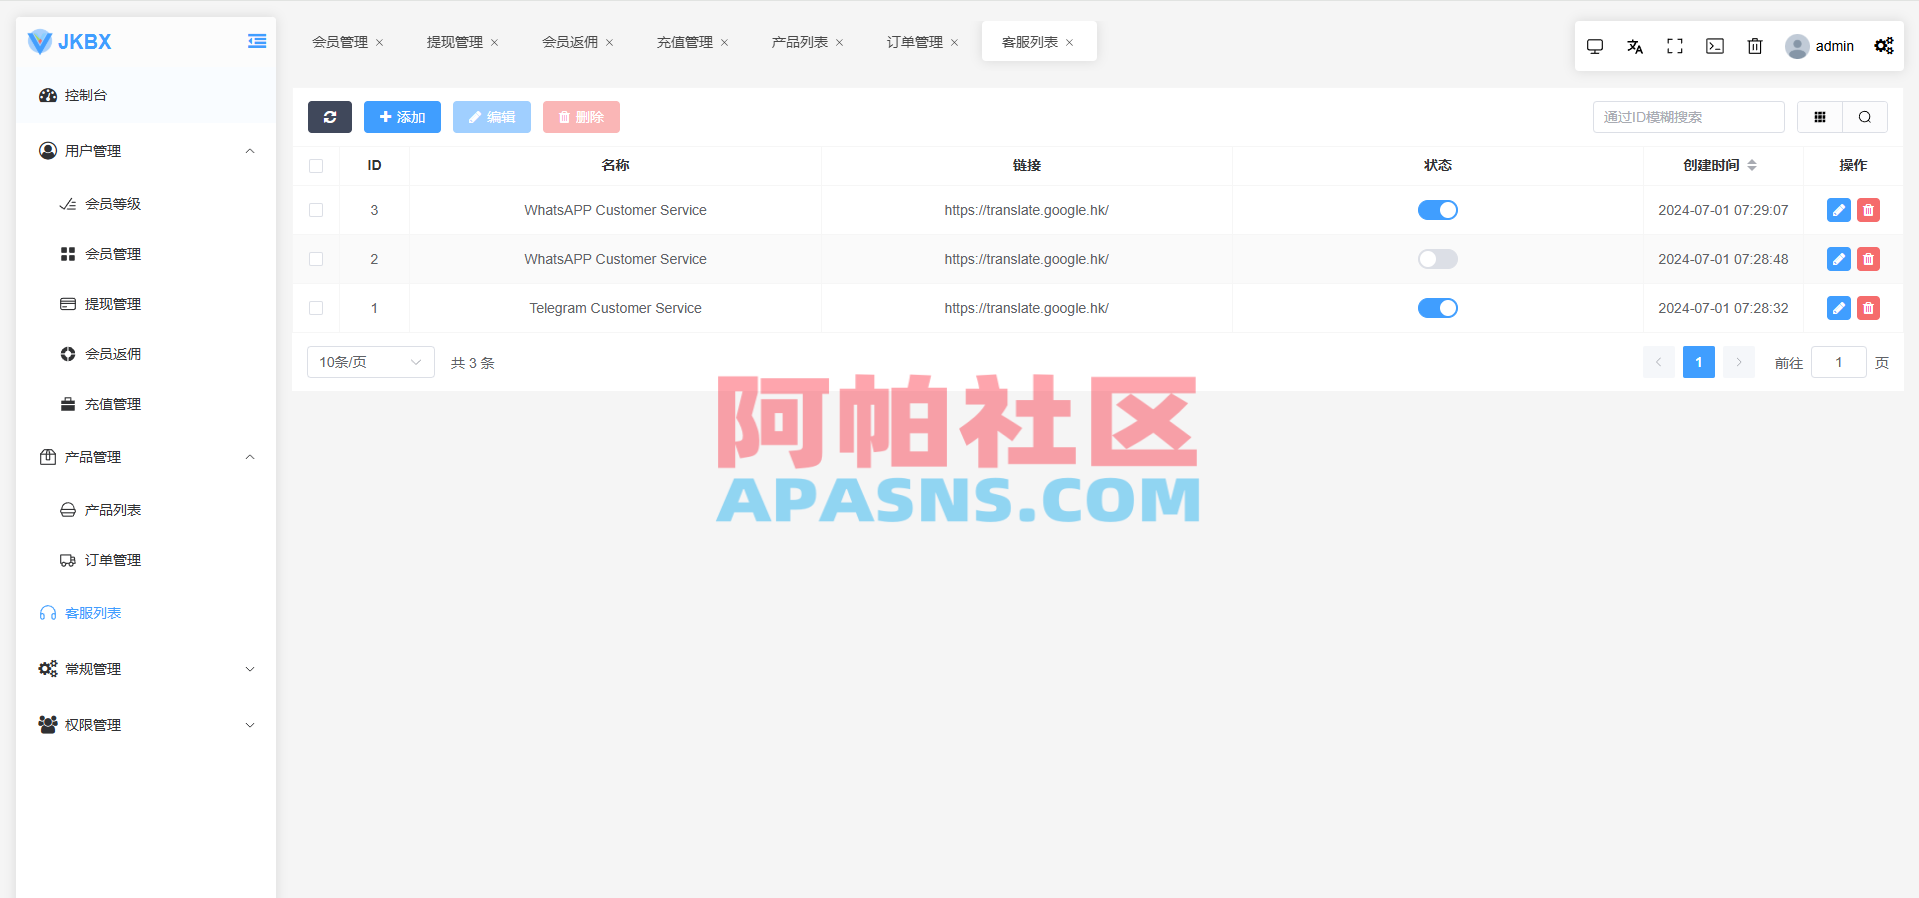Click the next page arrow
Viewport: 1919px width, 898px height.
pos(1739,362)
